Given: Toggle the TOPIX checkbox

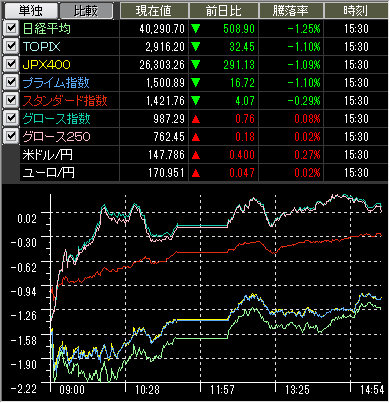Looking at the screenshot, I should click(11, 46).
